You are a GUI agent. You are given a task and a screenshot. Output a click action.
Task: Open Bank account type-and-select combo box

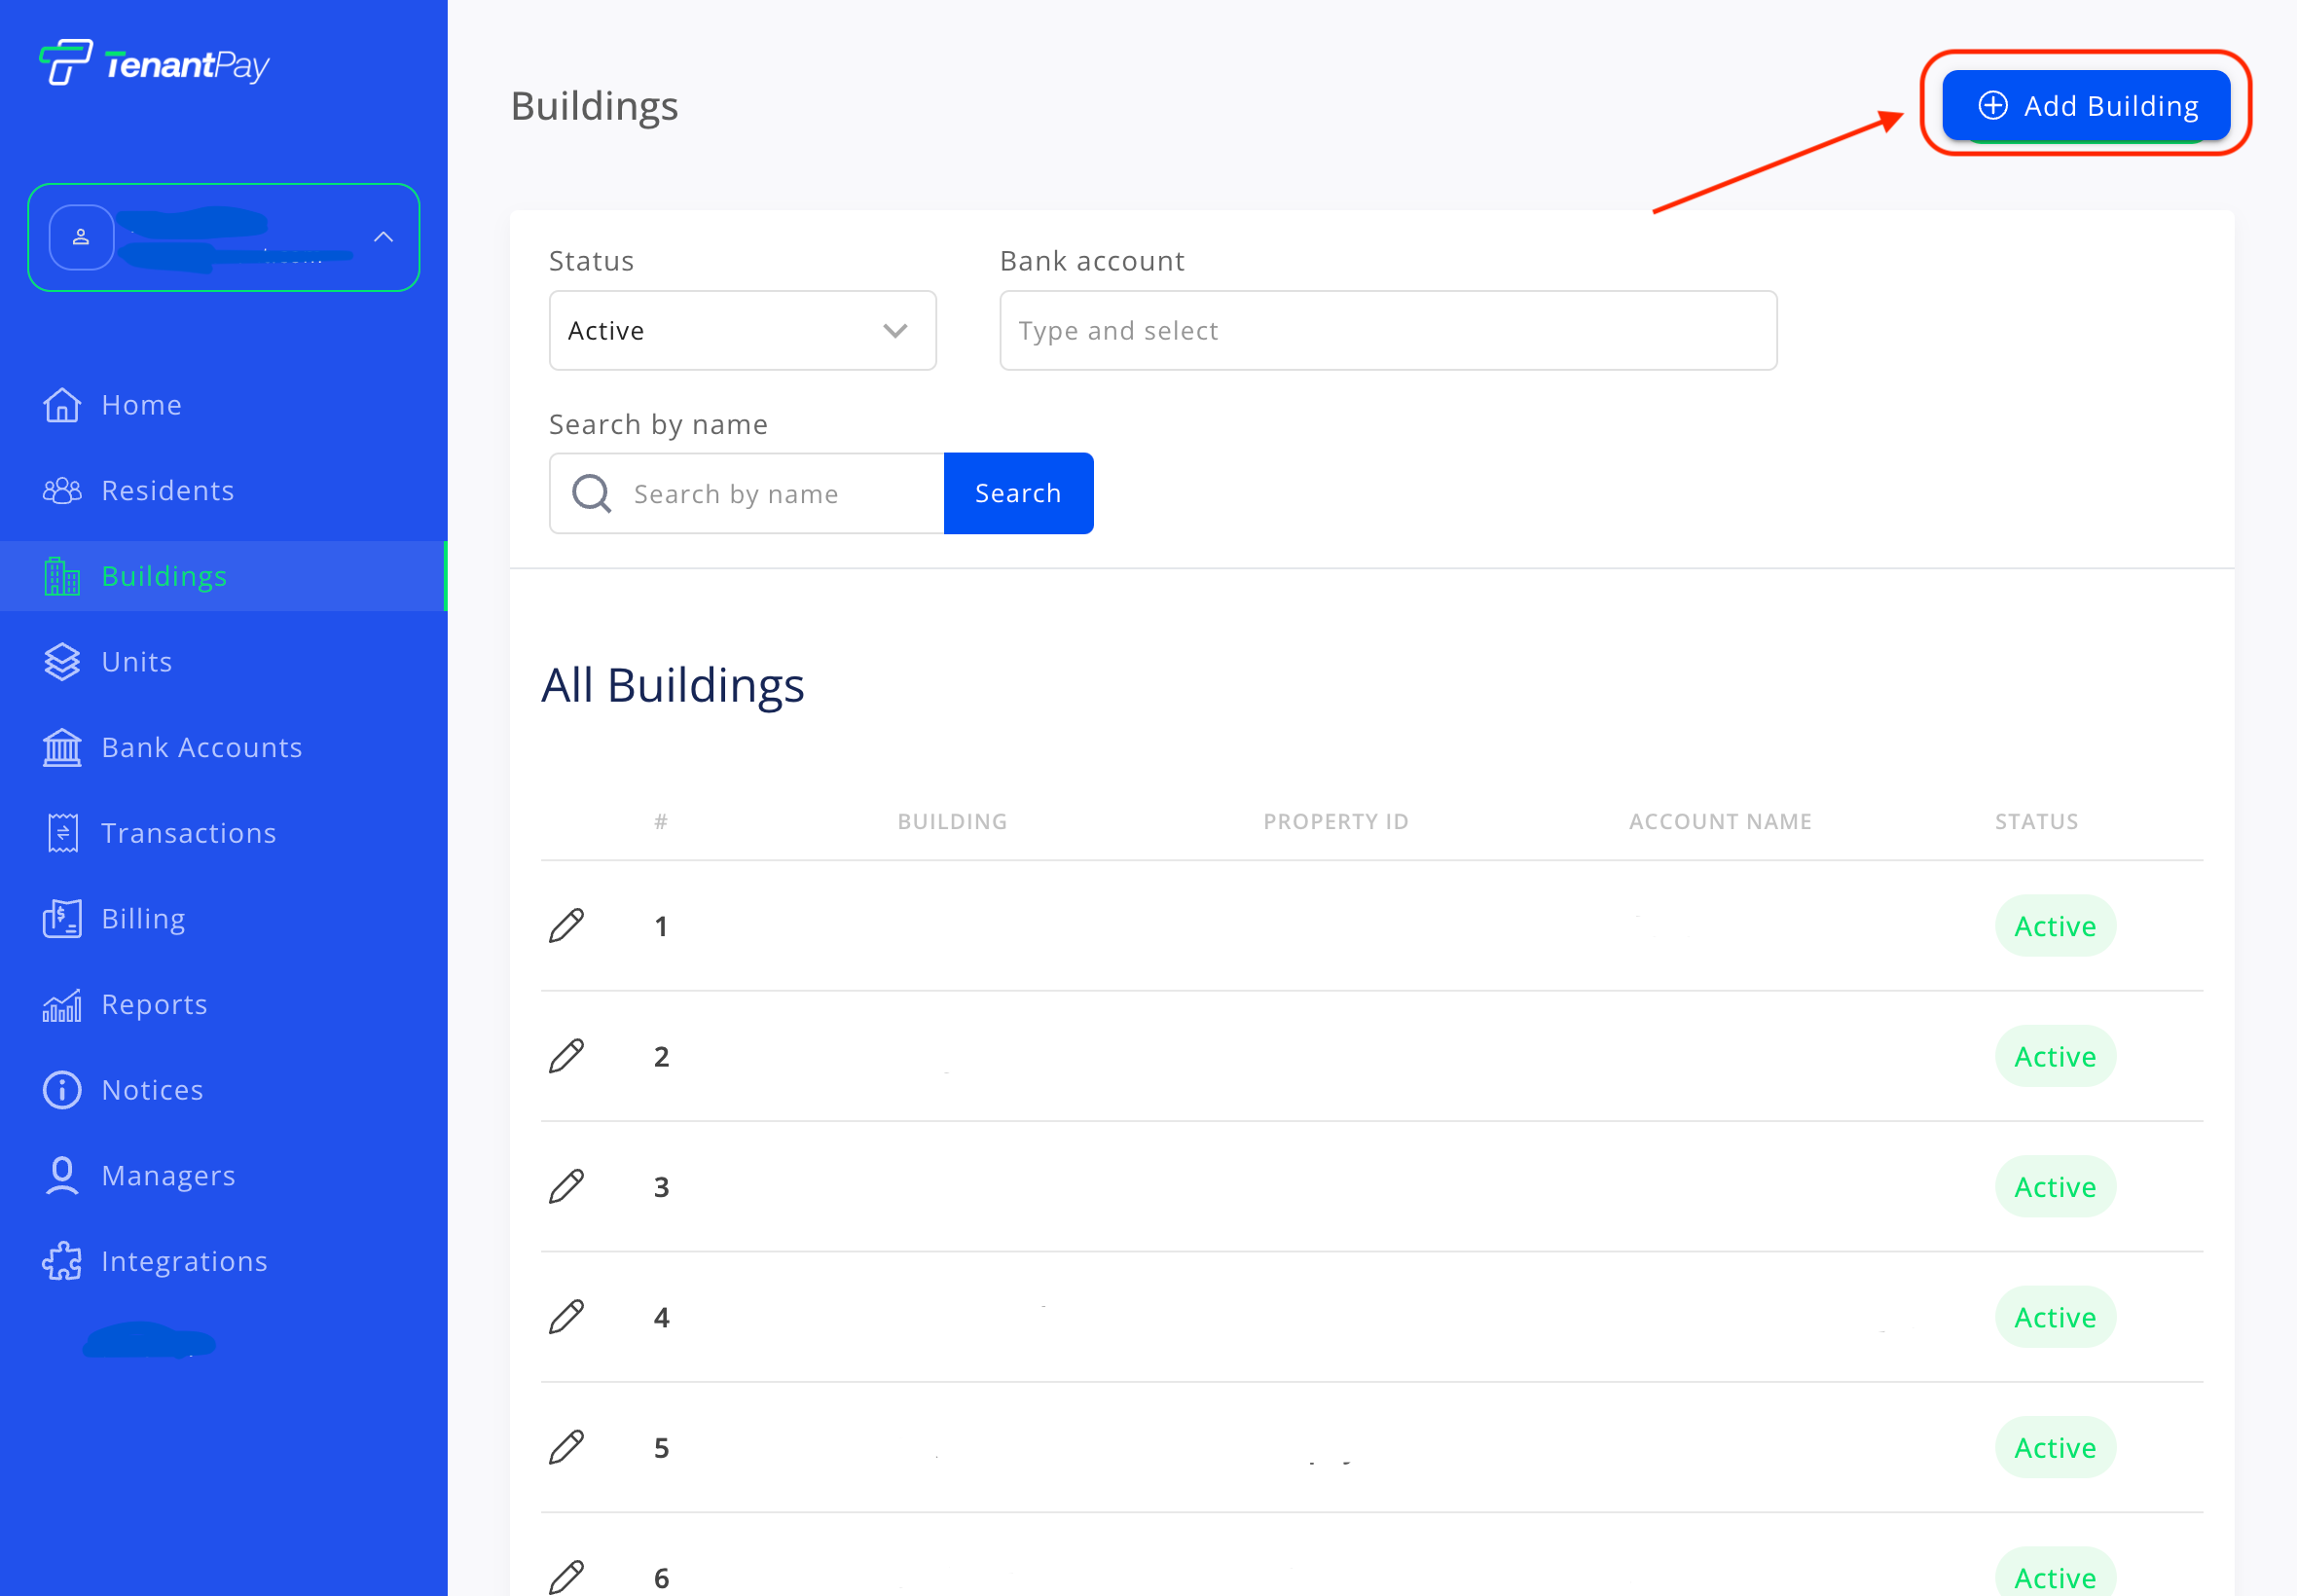click(1387, 331)
